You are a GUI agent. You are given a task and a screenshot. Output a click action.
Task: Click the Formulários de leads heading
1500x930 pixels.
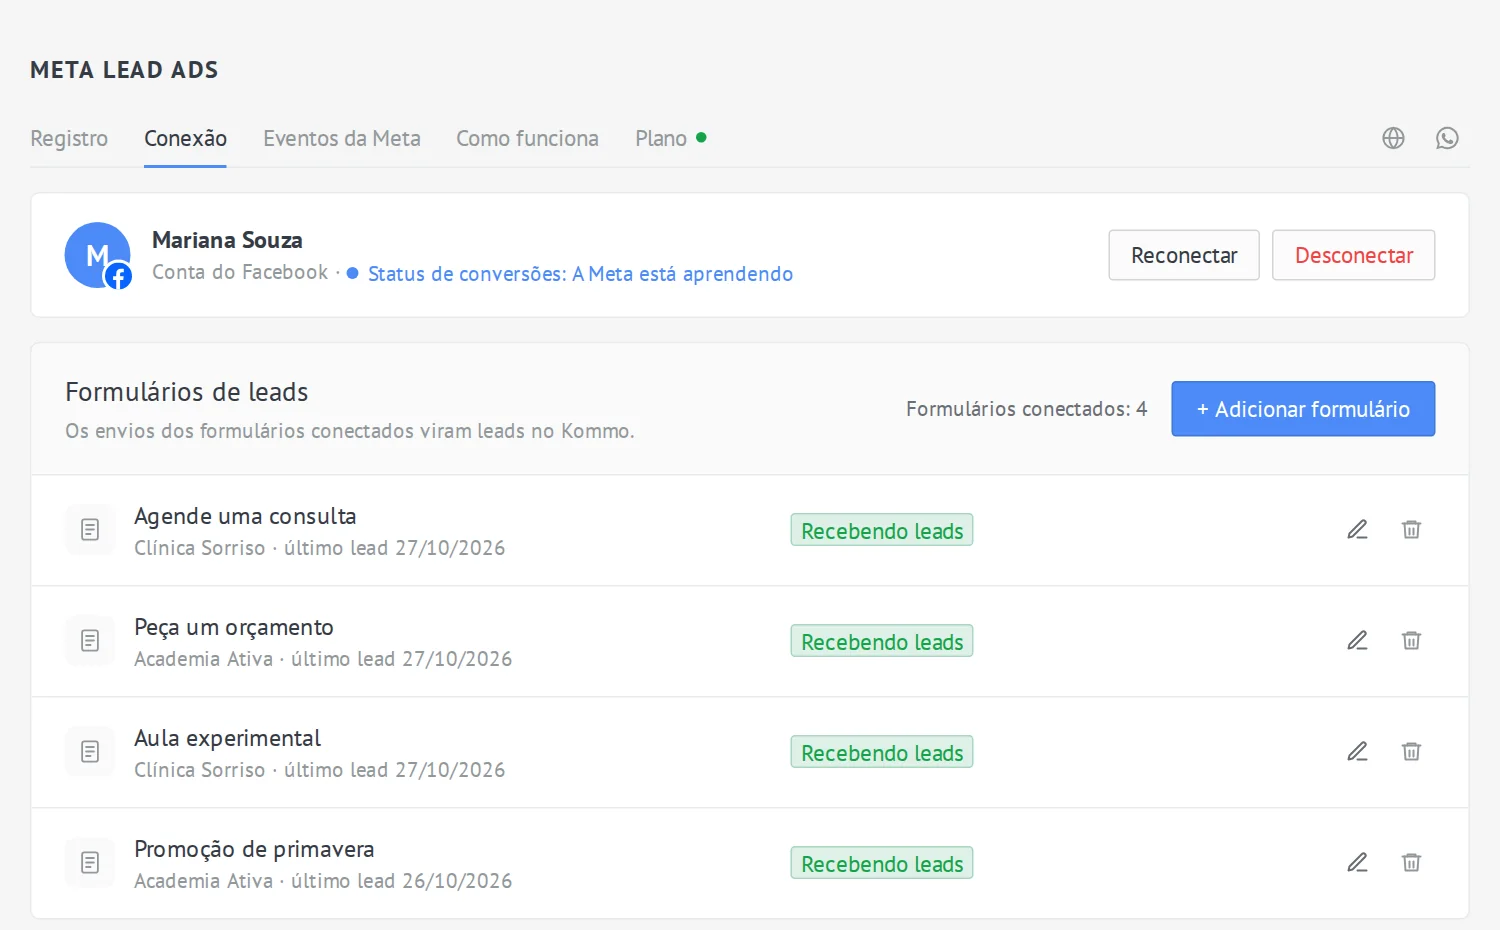187,392
